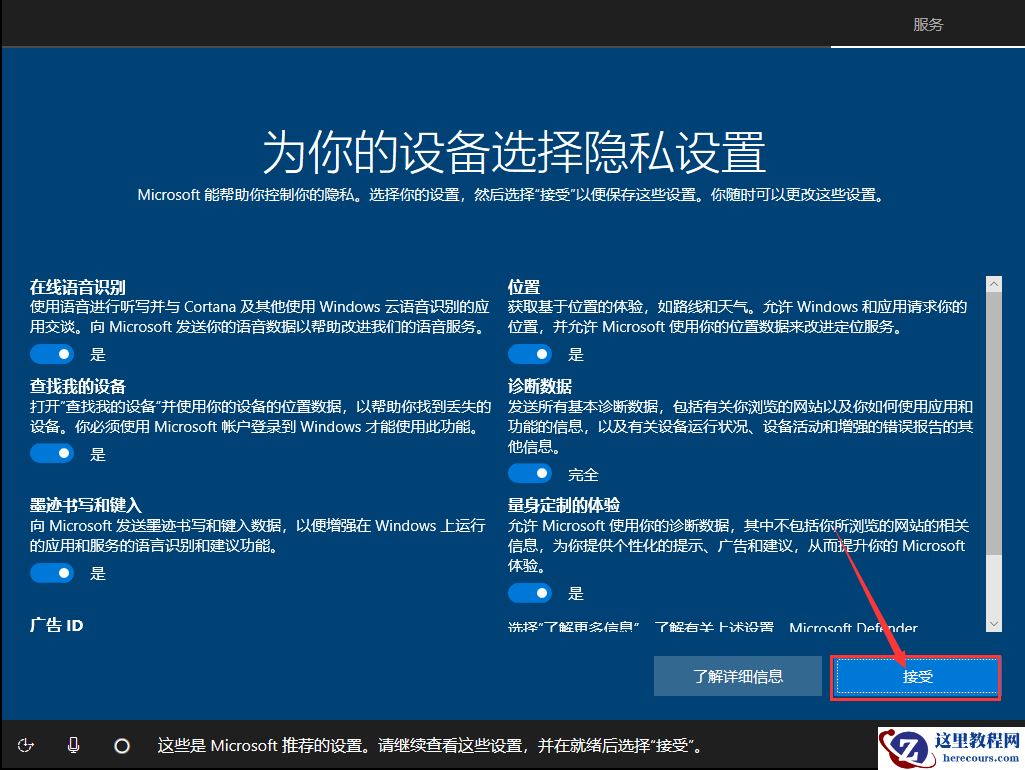Image resolution: width=1025 pixels, height=770 pixels.
Task: Click the 诊断数据 section title
Action: 542,386
